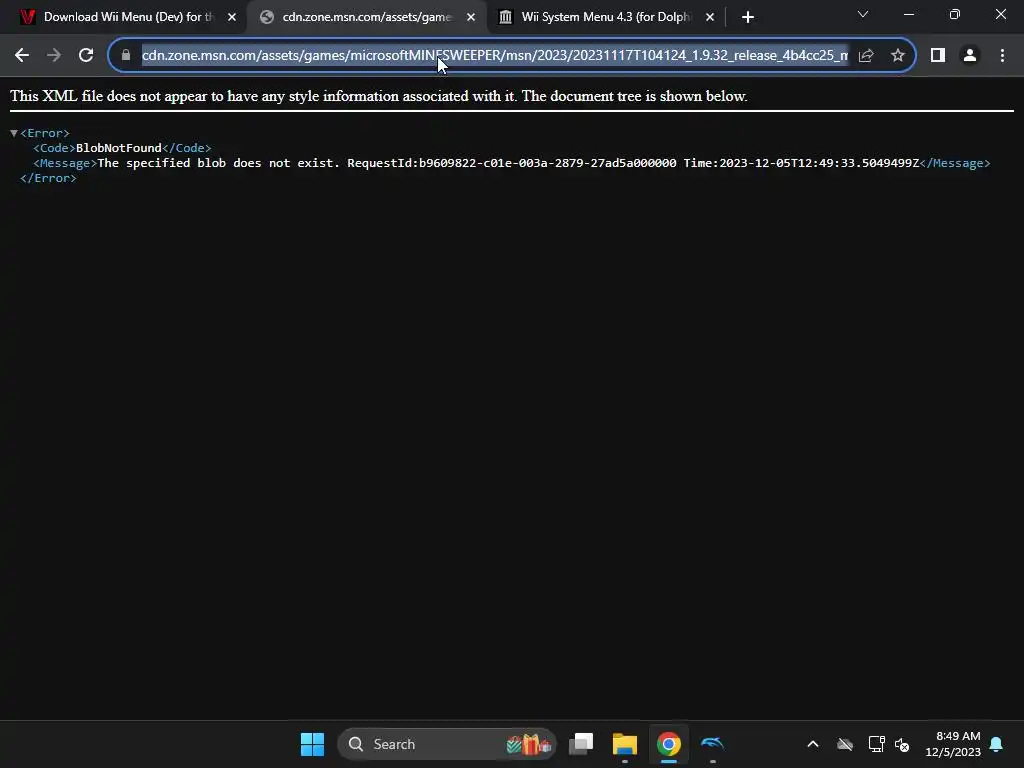This screenshot has height=768, width=1024.
Task: Open the Windows Start menu
Action: [312, 744]
